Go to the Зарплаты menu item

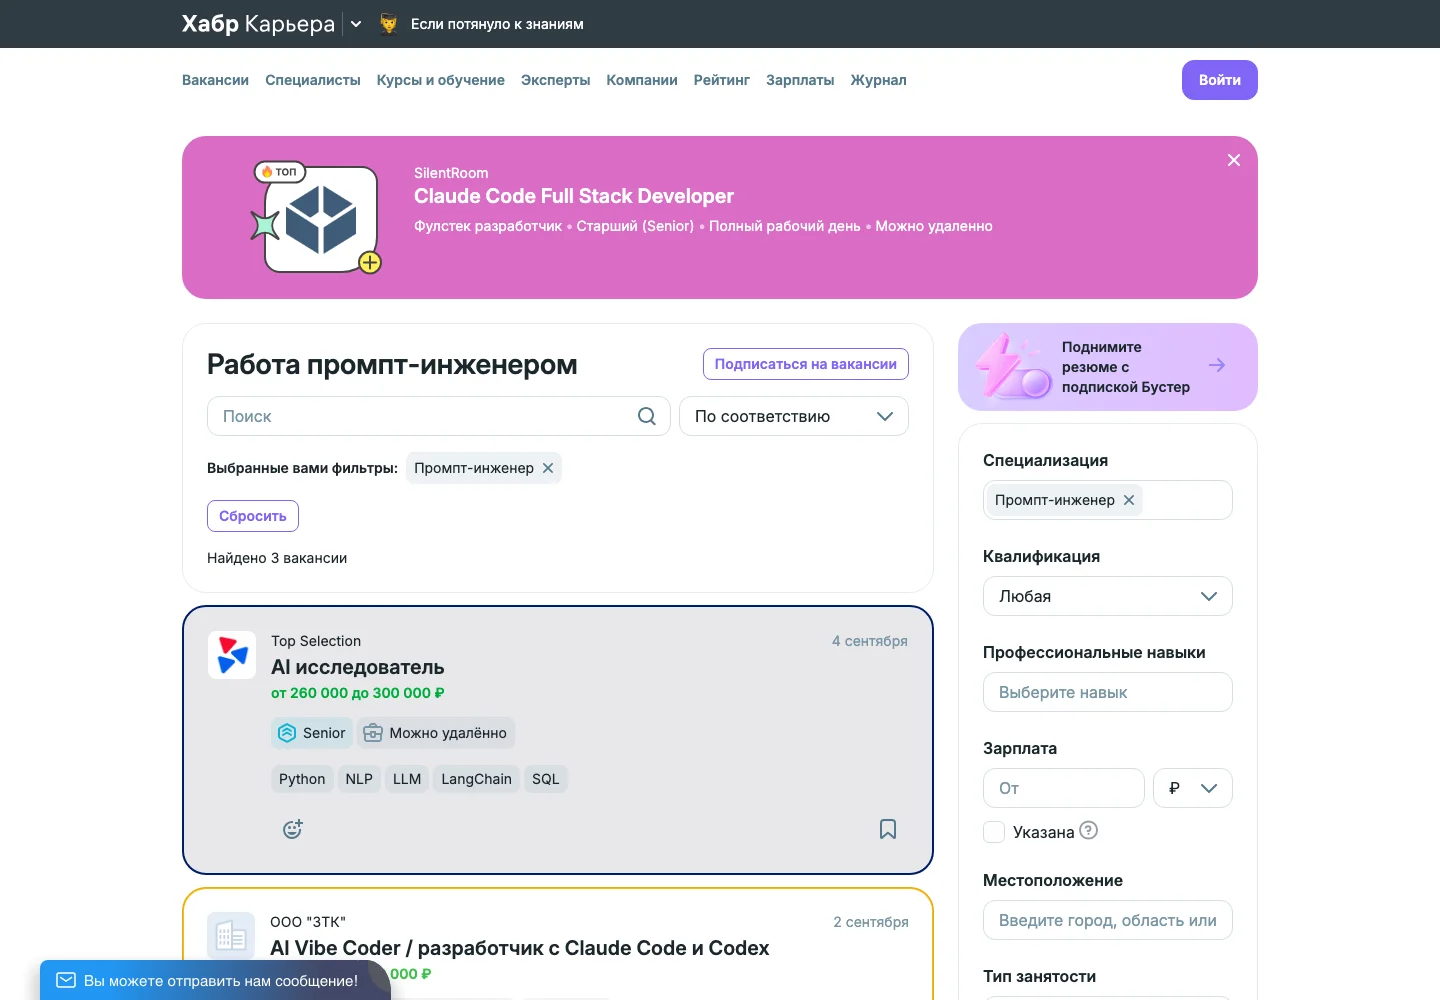tap(800, 80)
